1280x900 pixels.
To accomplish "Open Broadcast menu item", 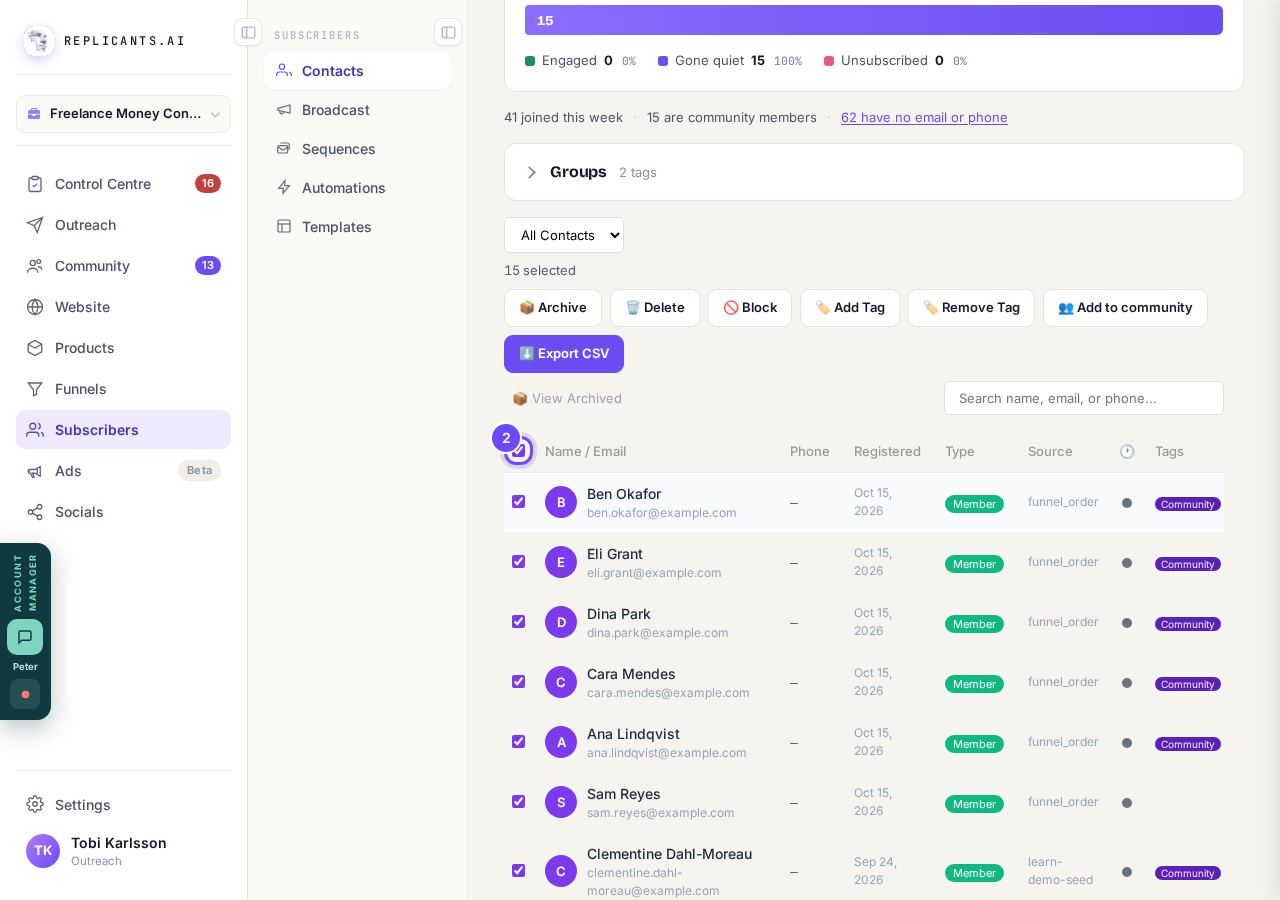I will point(357,110).
